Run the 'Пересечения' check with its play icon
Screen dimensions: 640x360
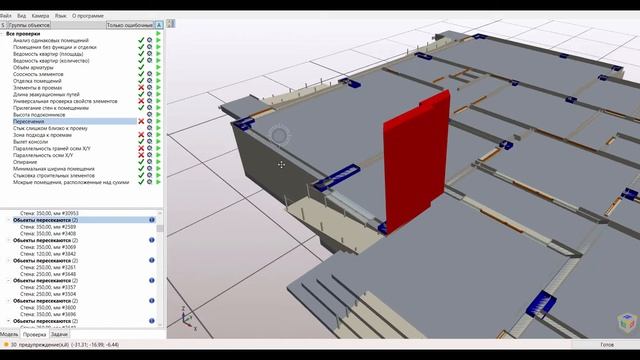pos(158,121)
